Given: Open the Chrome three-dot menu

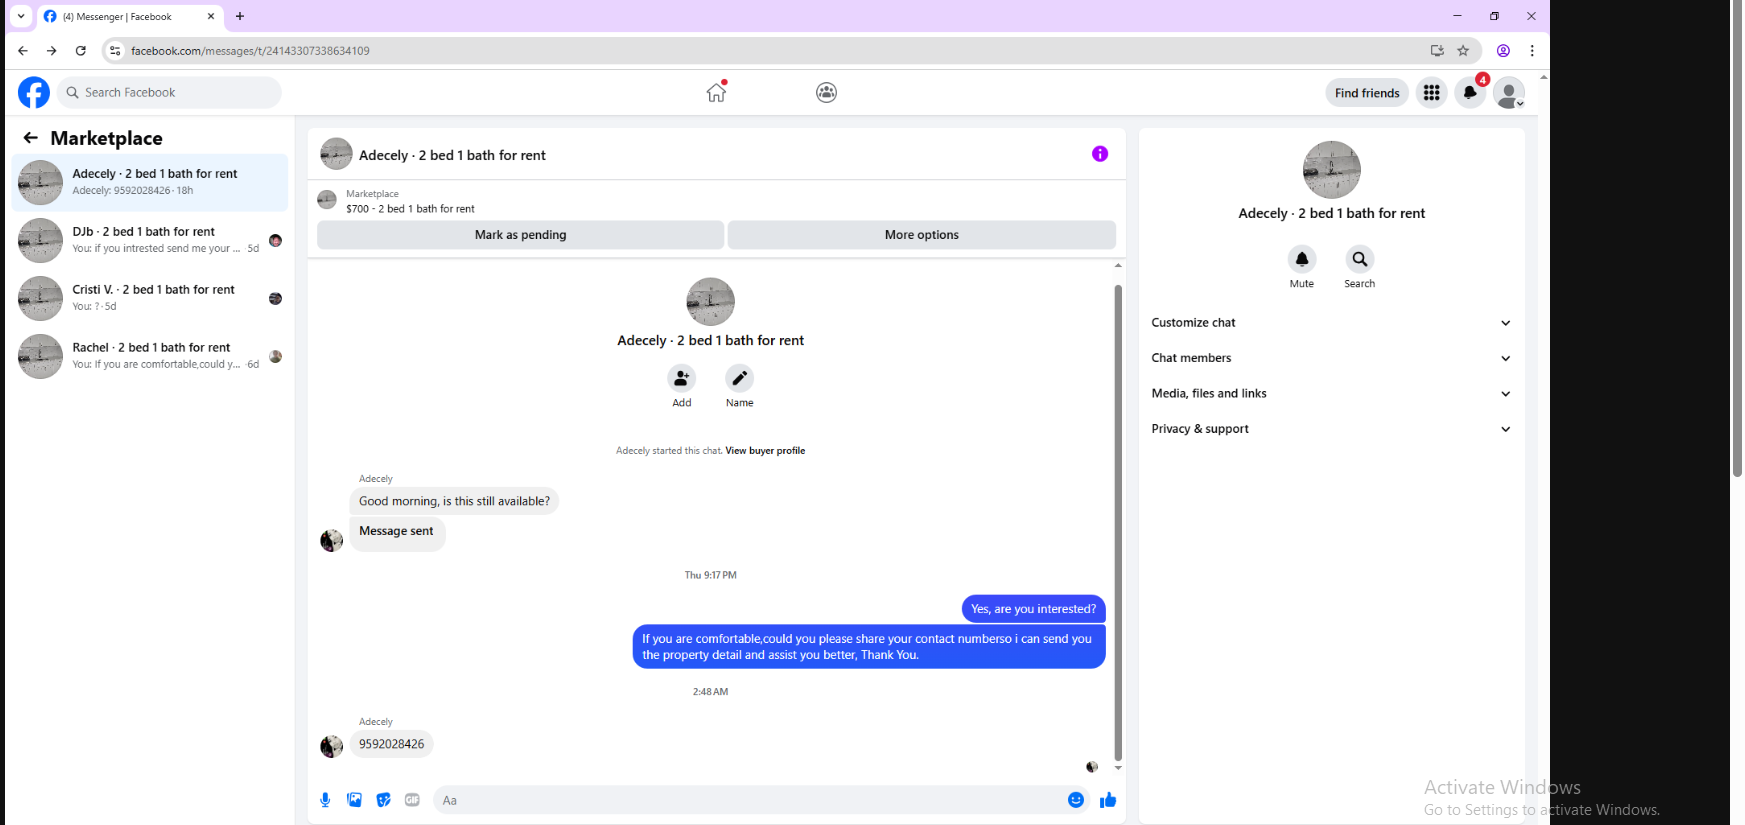Looking at the screenshot, I should 1532,51.
